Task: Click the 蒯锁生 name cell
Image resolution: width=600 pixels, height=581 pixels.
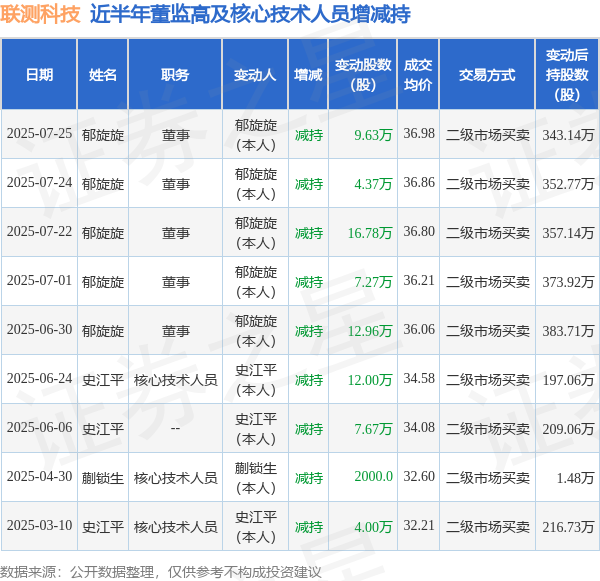Action: pos(103,478)
